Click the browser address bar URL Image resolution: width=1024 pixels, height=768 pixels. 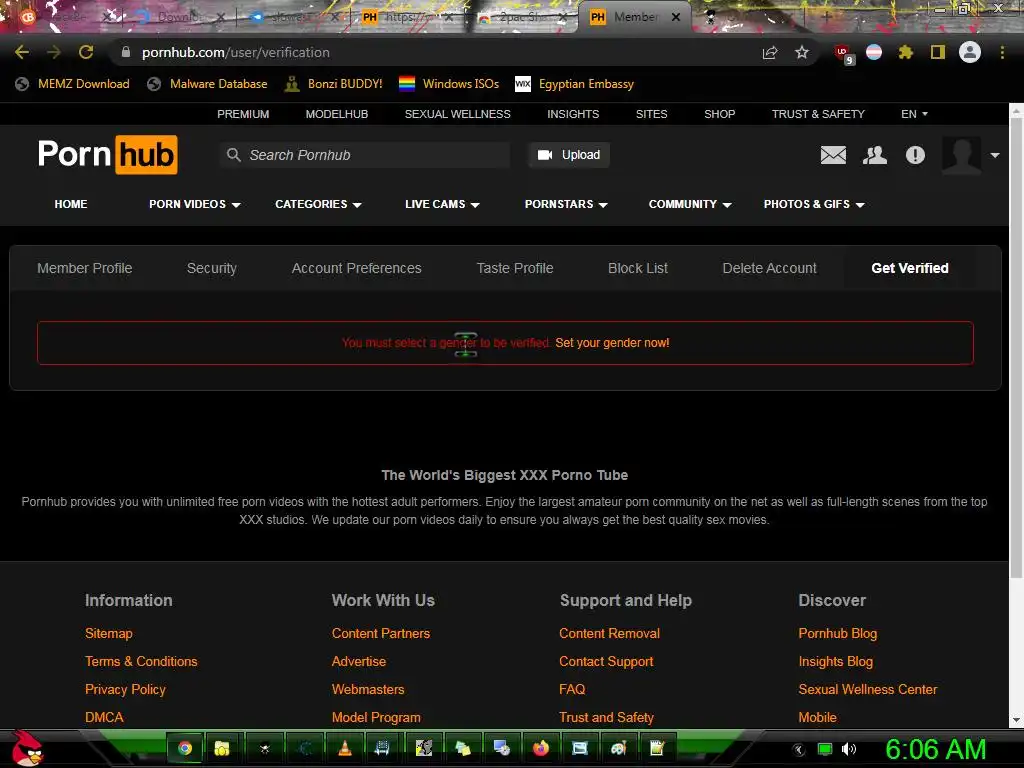coord(235,52)
